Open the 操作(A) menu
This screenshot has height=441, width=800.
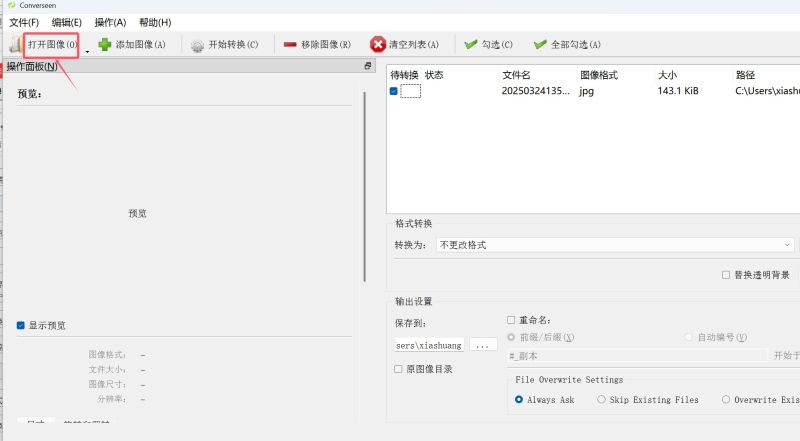click(110, 22)
